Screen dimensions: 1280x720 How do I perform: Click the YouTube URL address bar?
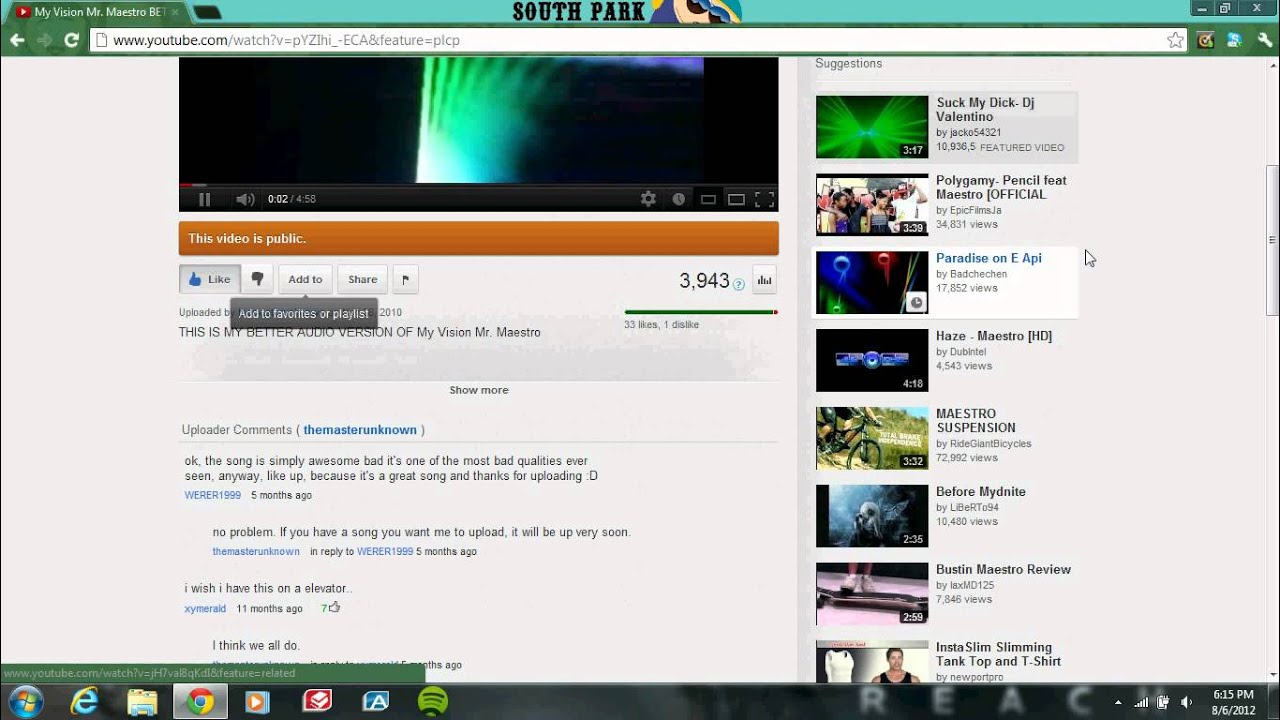630,40
